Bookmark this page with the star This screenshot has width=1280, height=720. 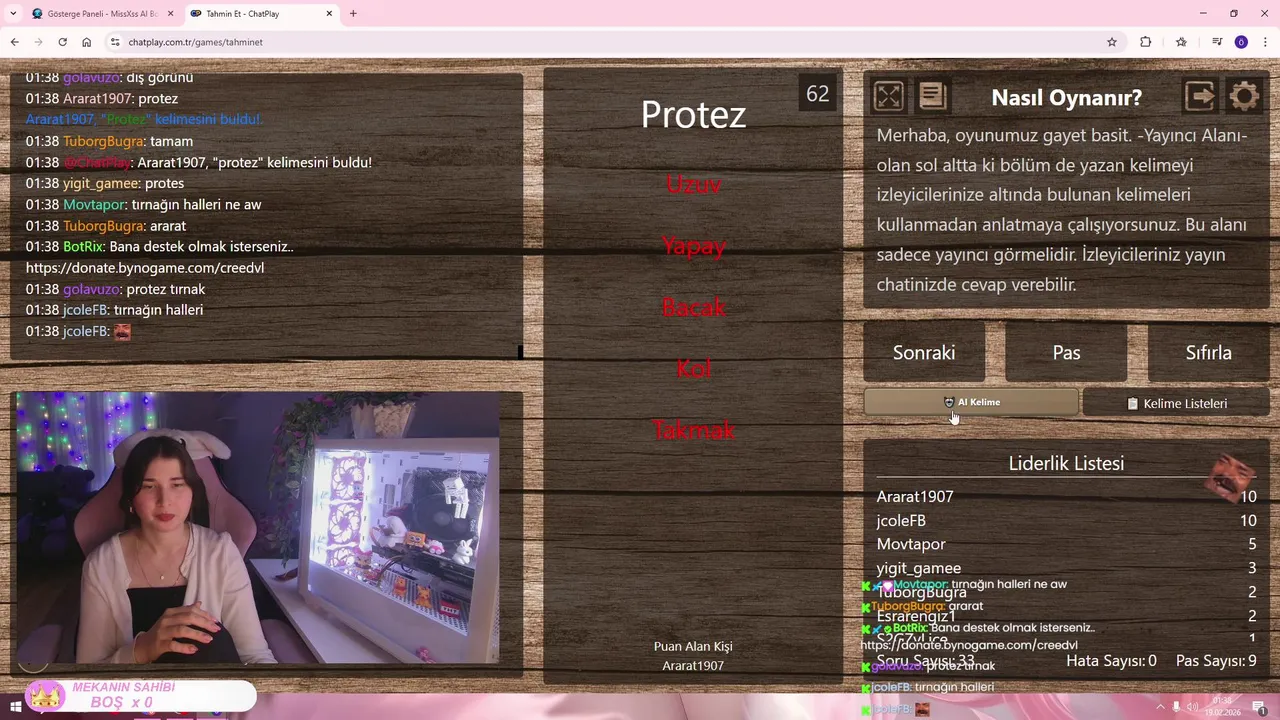(x=1111, y=42)
